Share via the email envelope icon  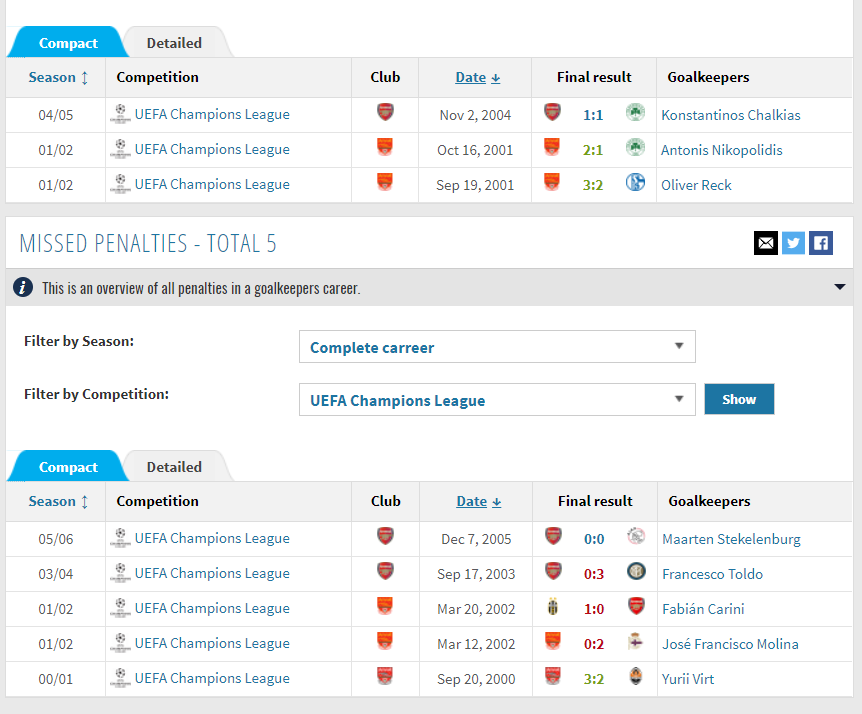tap(765, 243)
